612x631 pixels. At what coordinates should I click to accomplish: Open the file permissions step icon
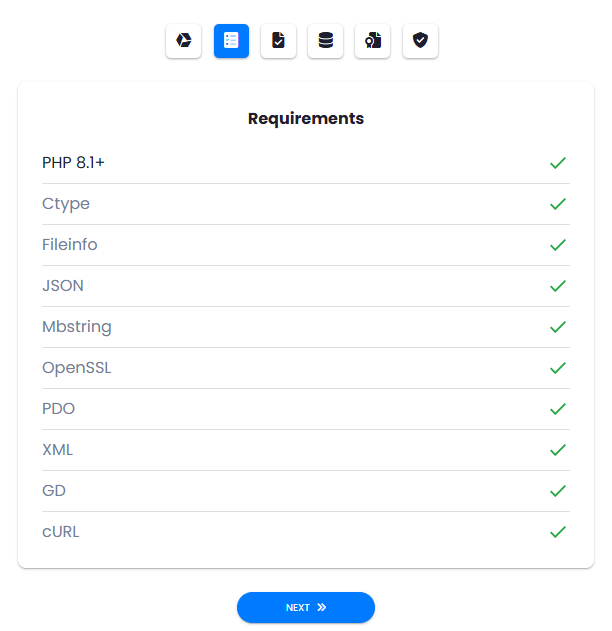278,41
